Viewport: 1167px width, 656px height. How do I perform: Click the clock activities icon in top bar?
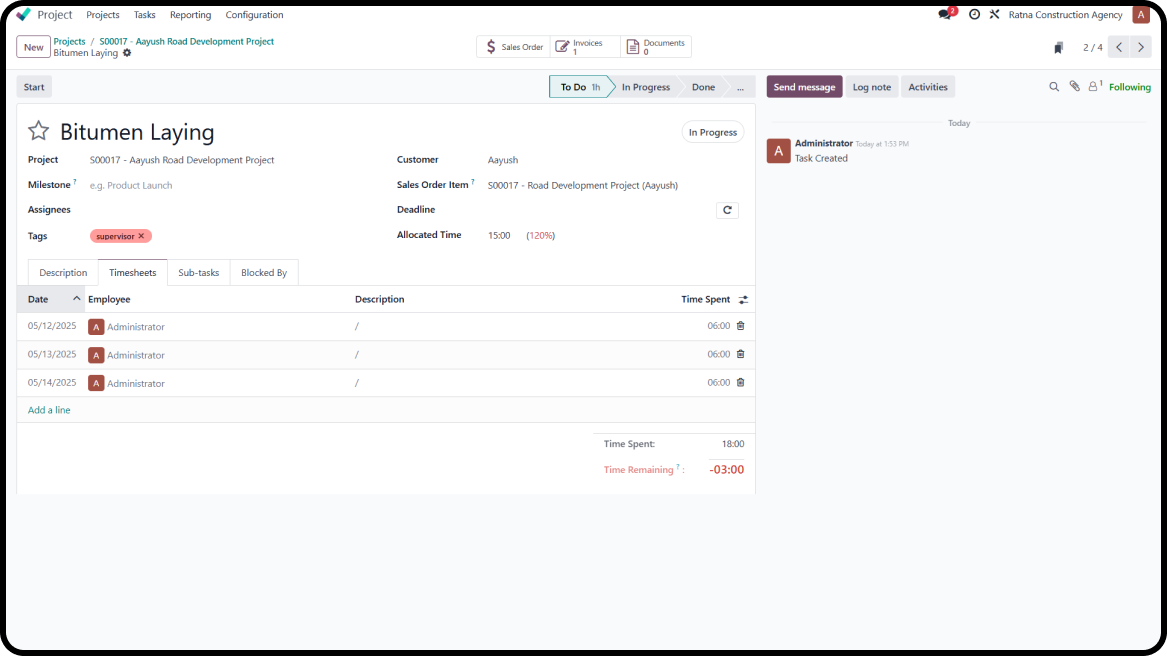(x=974, y=15)
